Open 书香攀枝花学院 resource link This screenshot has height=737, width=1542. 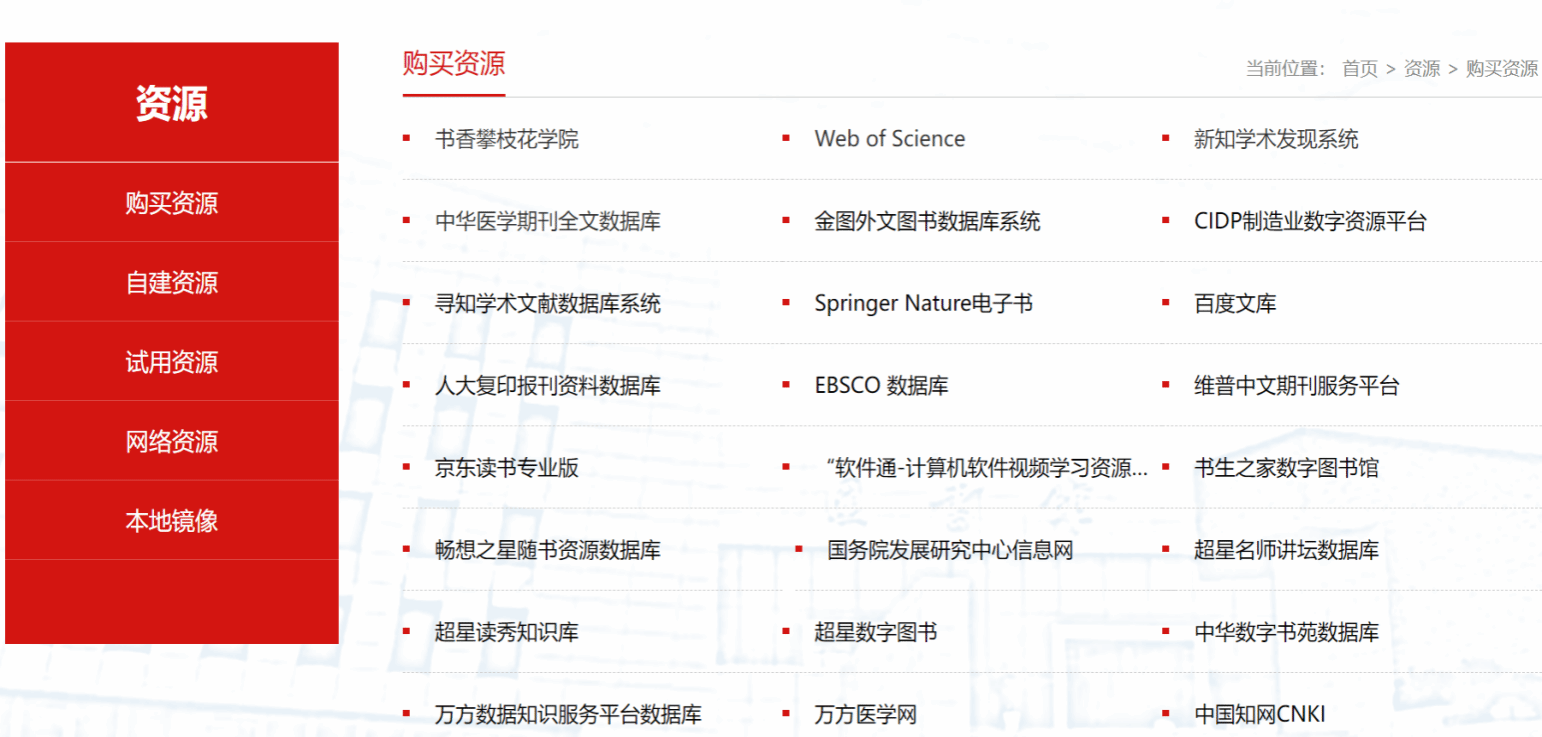pyautogui.click(x=506, y=139)
